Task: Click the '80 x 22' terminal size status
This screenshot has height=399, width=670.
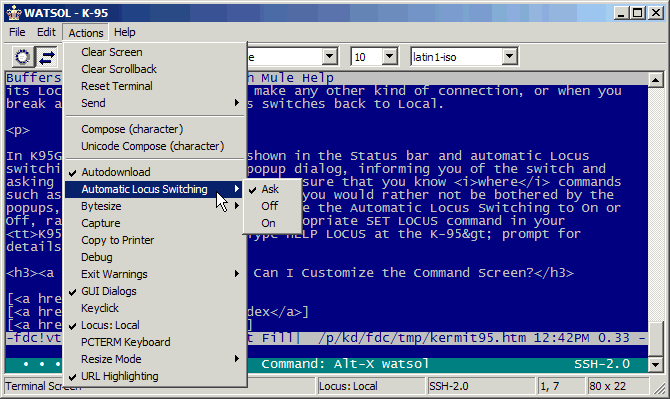Action: pos(618,386)
